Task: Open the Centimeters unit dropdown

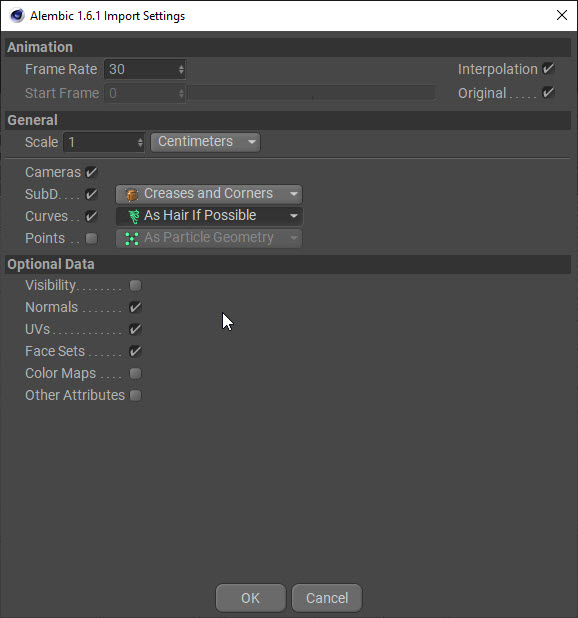Action: click(x=205, y=142)
